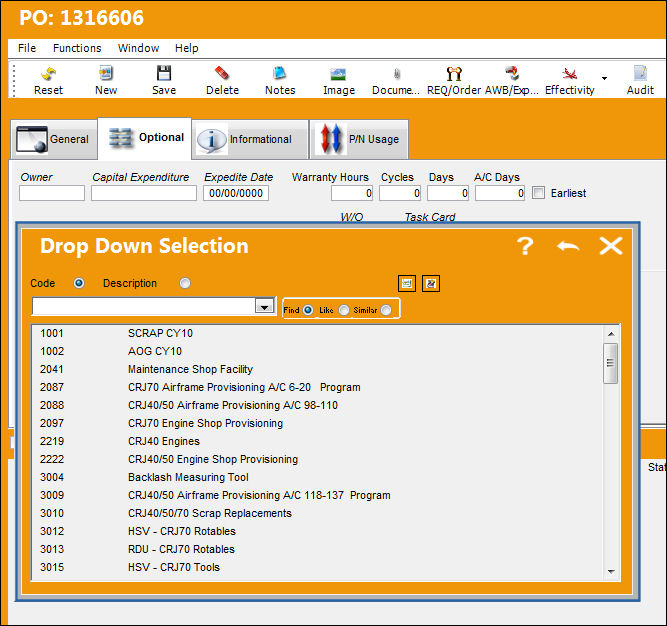Click the list scrollbar up arrow

611,334
